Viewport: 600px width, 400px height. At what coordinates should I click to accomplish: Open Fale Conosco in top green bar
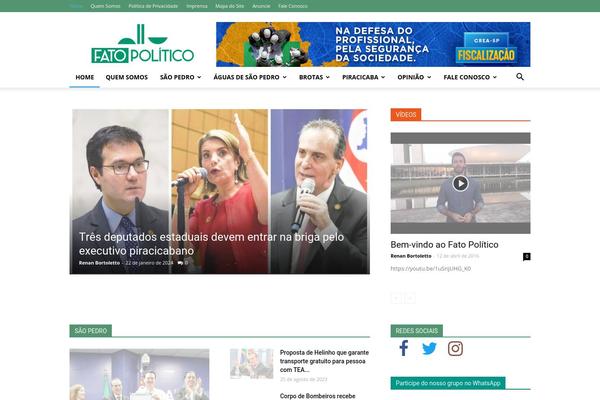(293, 6)
